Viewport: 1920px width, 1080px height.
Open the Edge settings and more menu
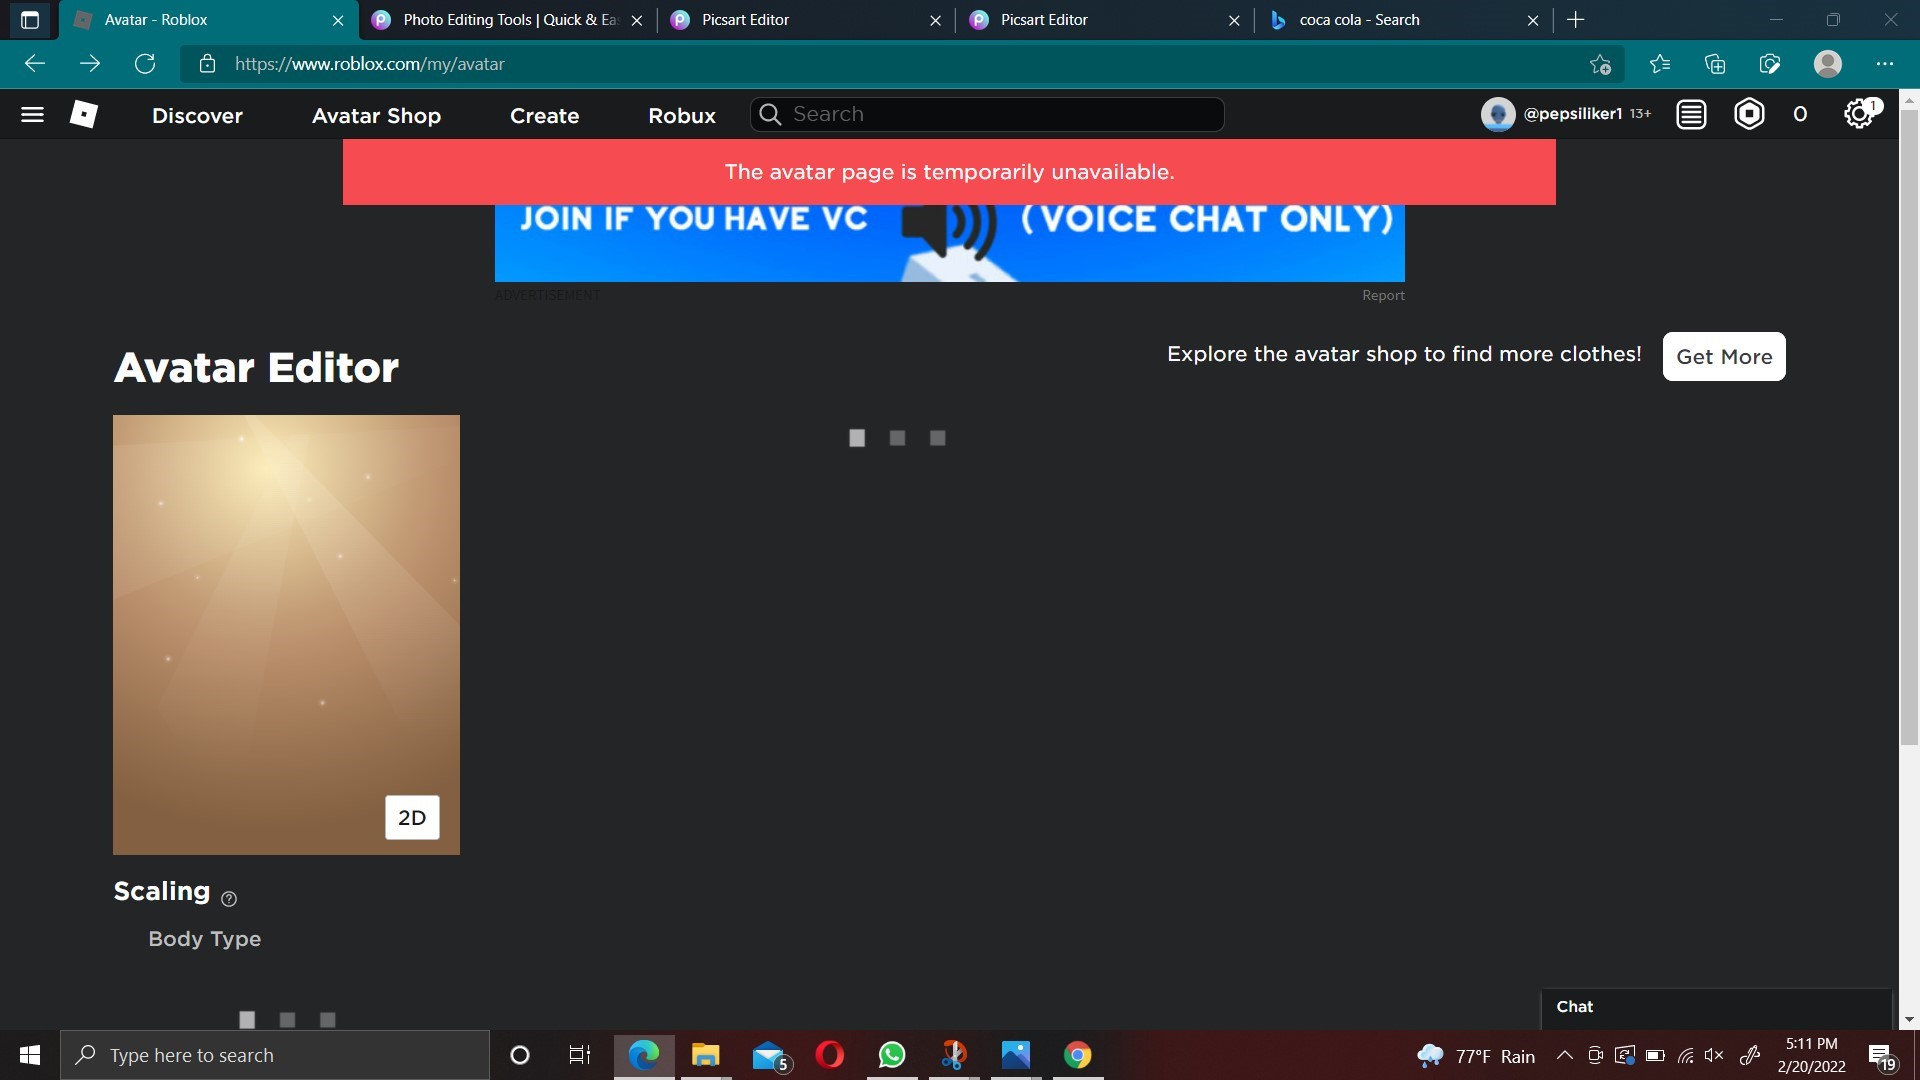point(1885,64)
